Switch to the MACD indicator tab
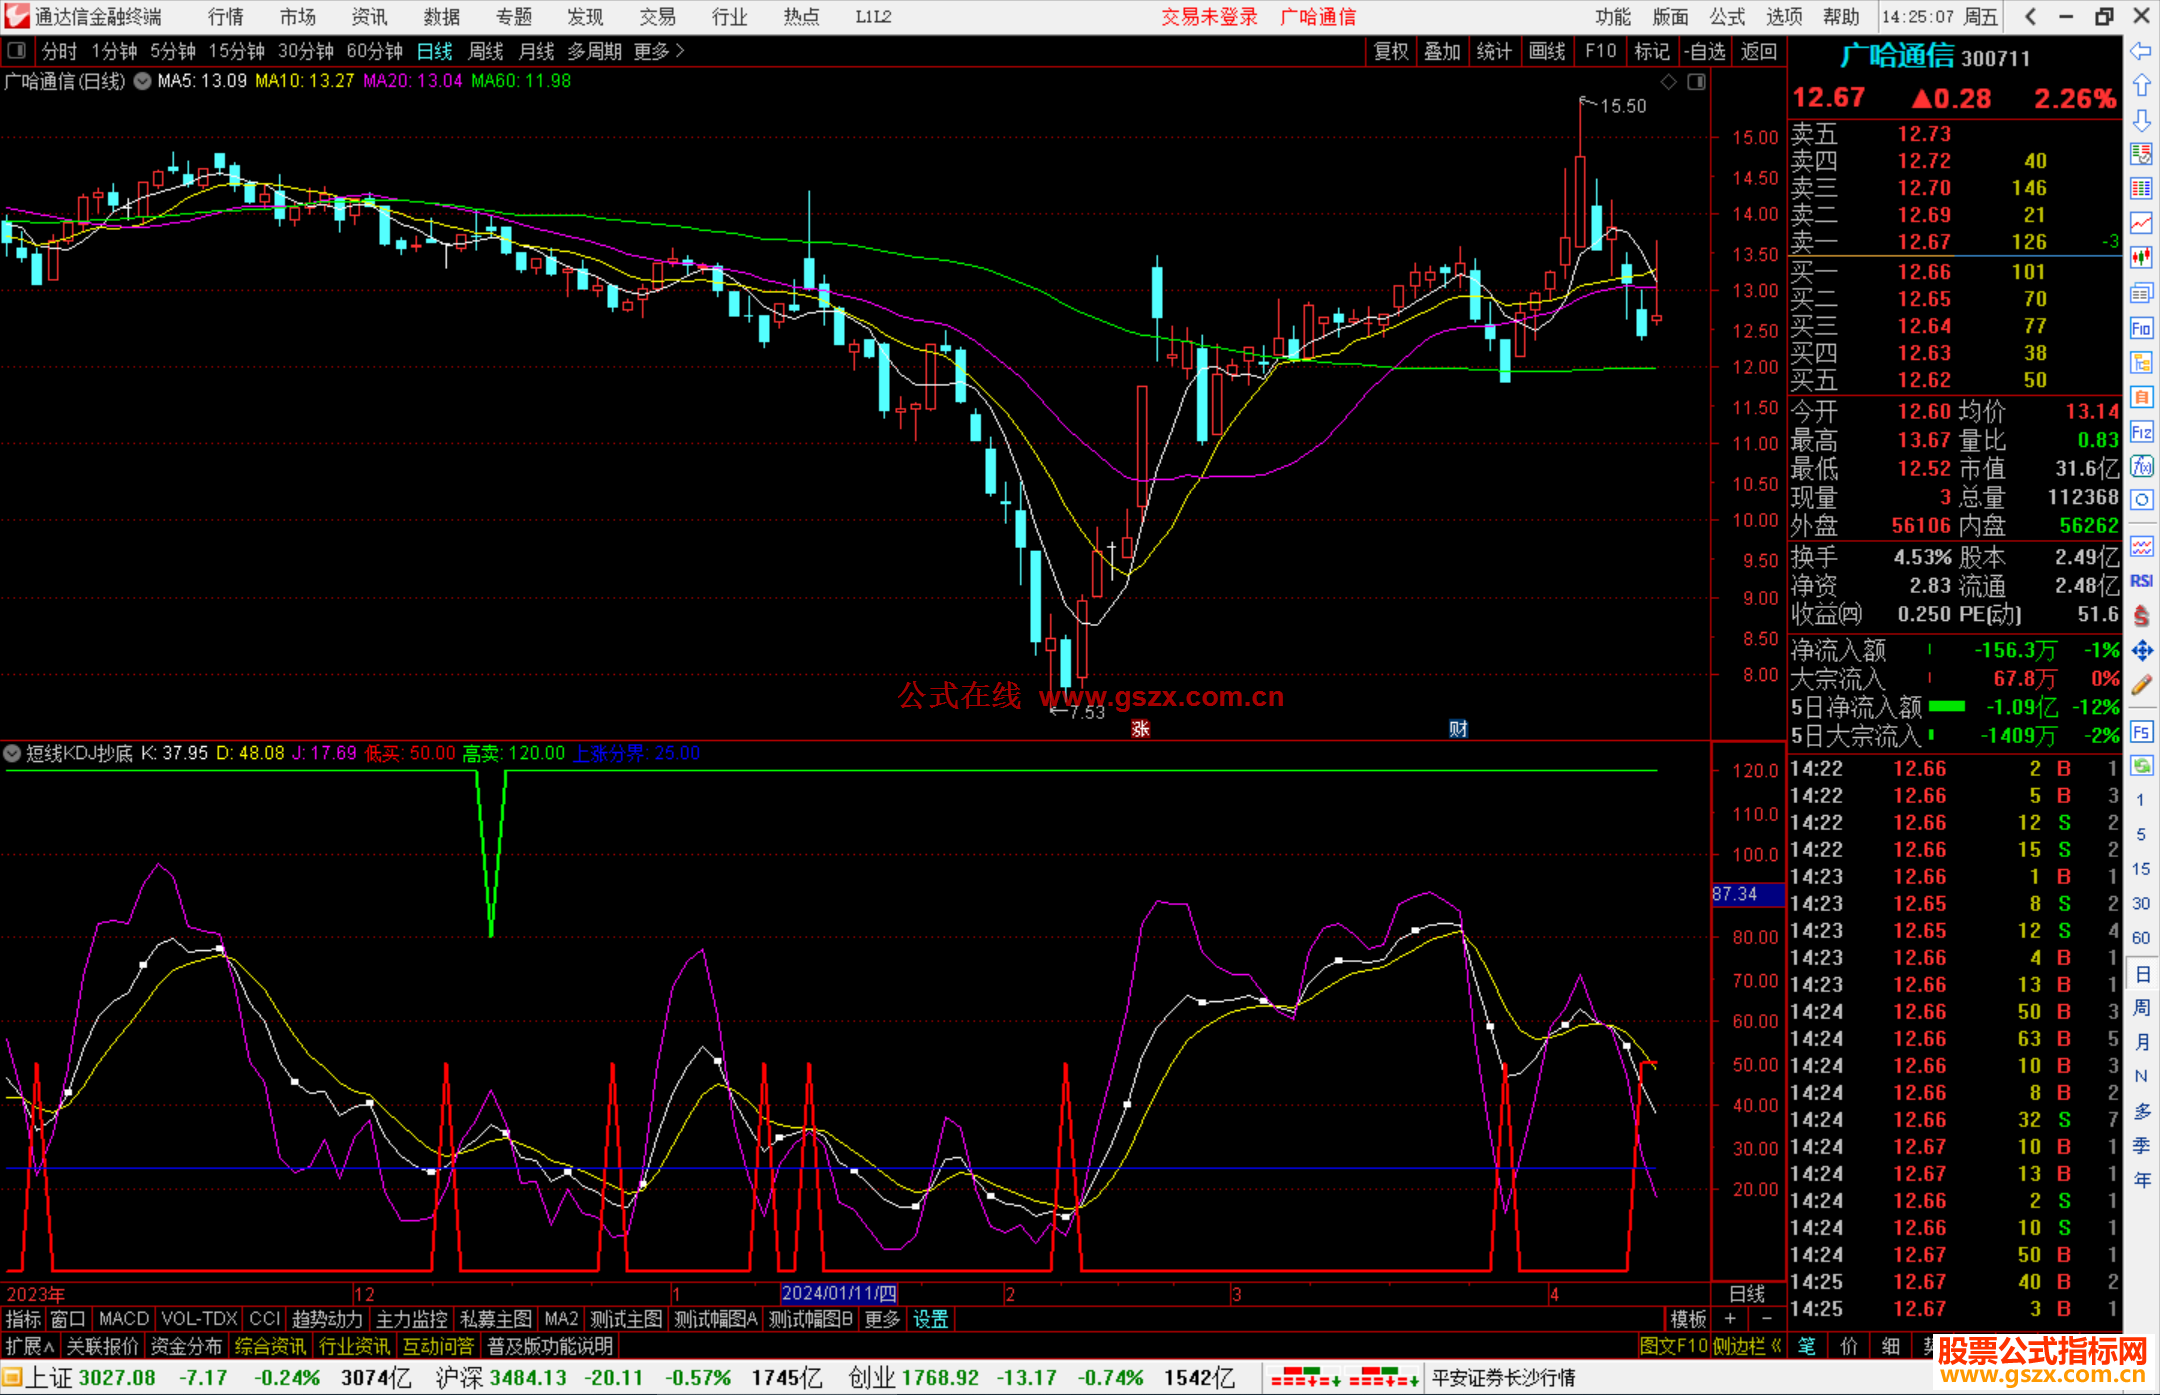The height and width of the screenshot is (1395, 2160). [123, 1319]
